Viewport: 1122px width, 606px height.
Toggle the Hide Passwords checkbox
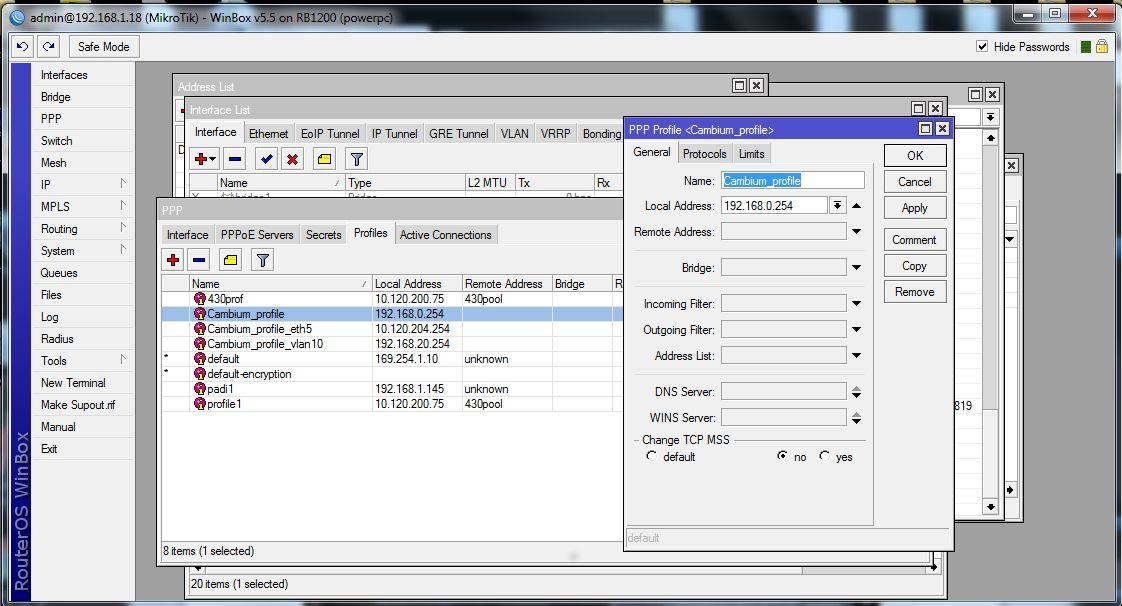tap(982, 47)
